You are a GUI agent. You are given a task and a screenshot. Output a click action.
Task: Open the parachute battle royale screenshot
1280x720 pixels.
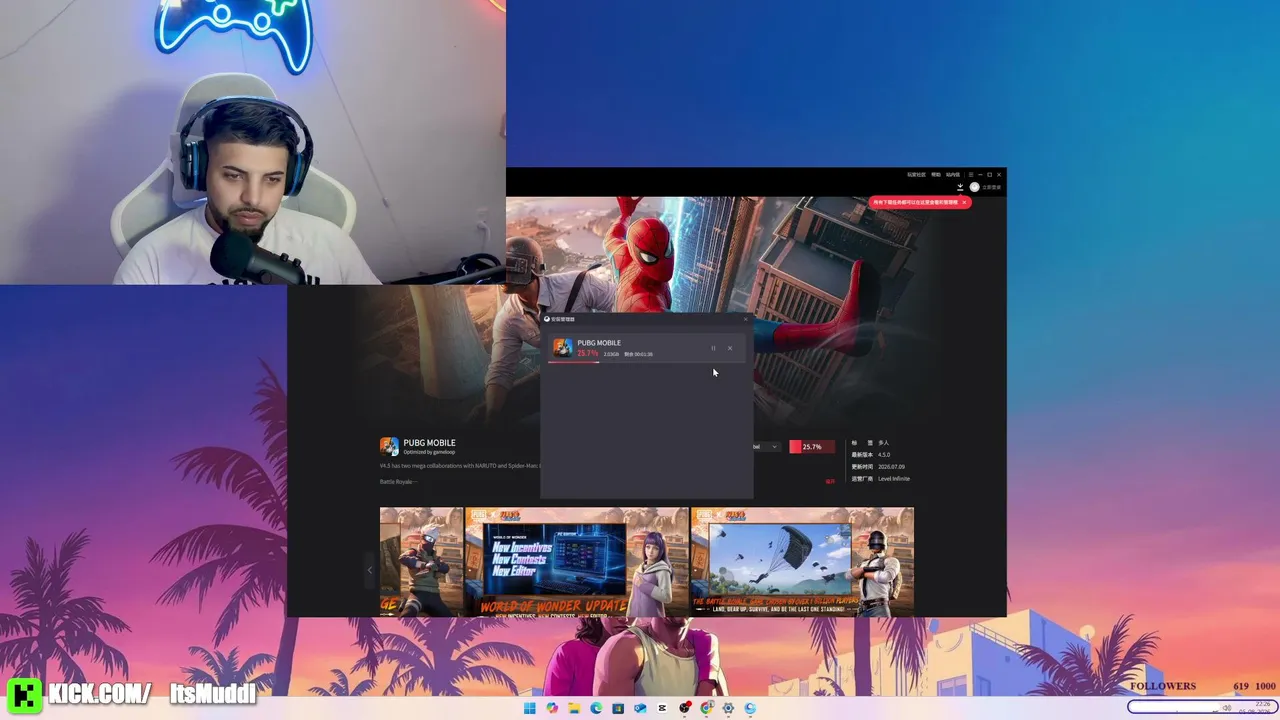coord(802,561)
